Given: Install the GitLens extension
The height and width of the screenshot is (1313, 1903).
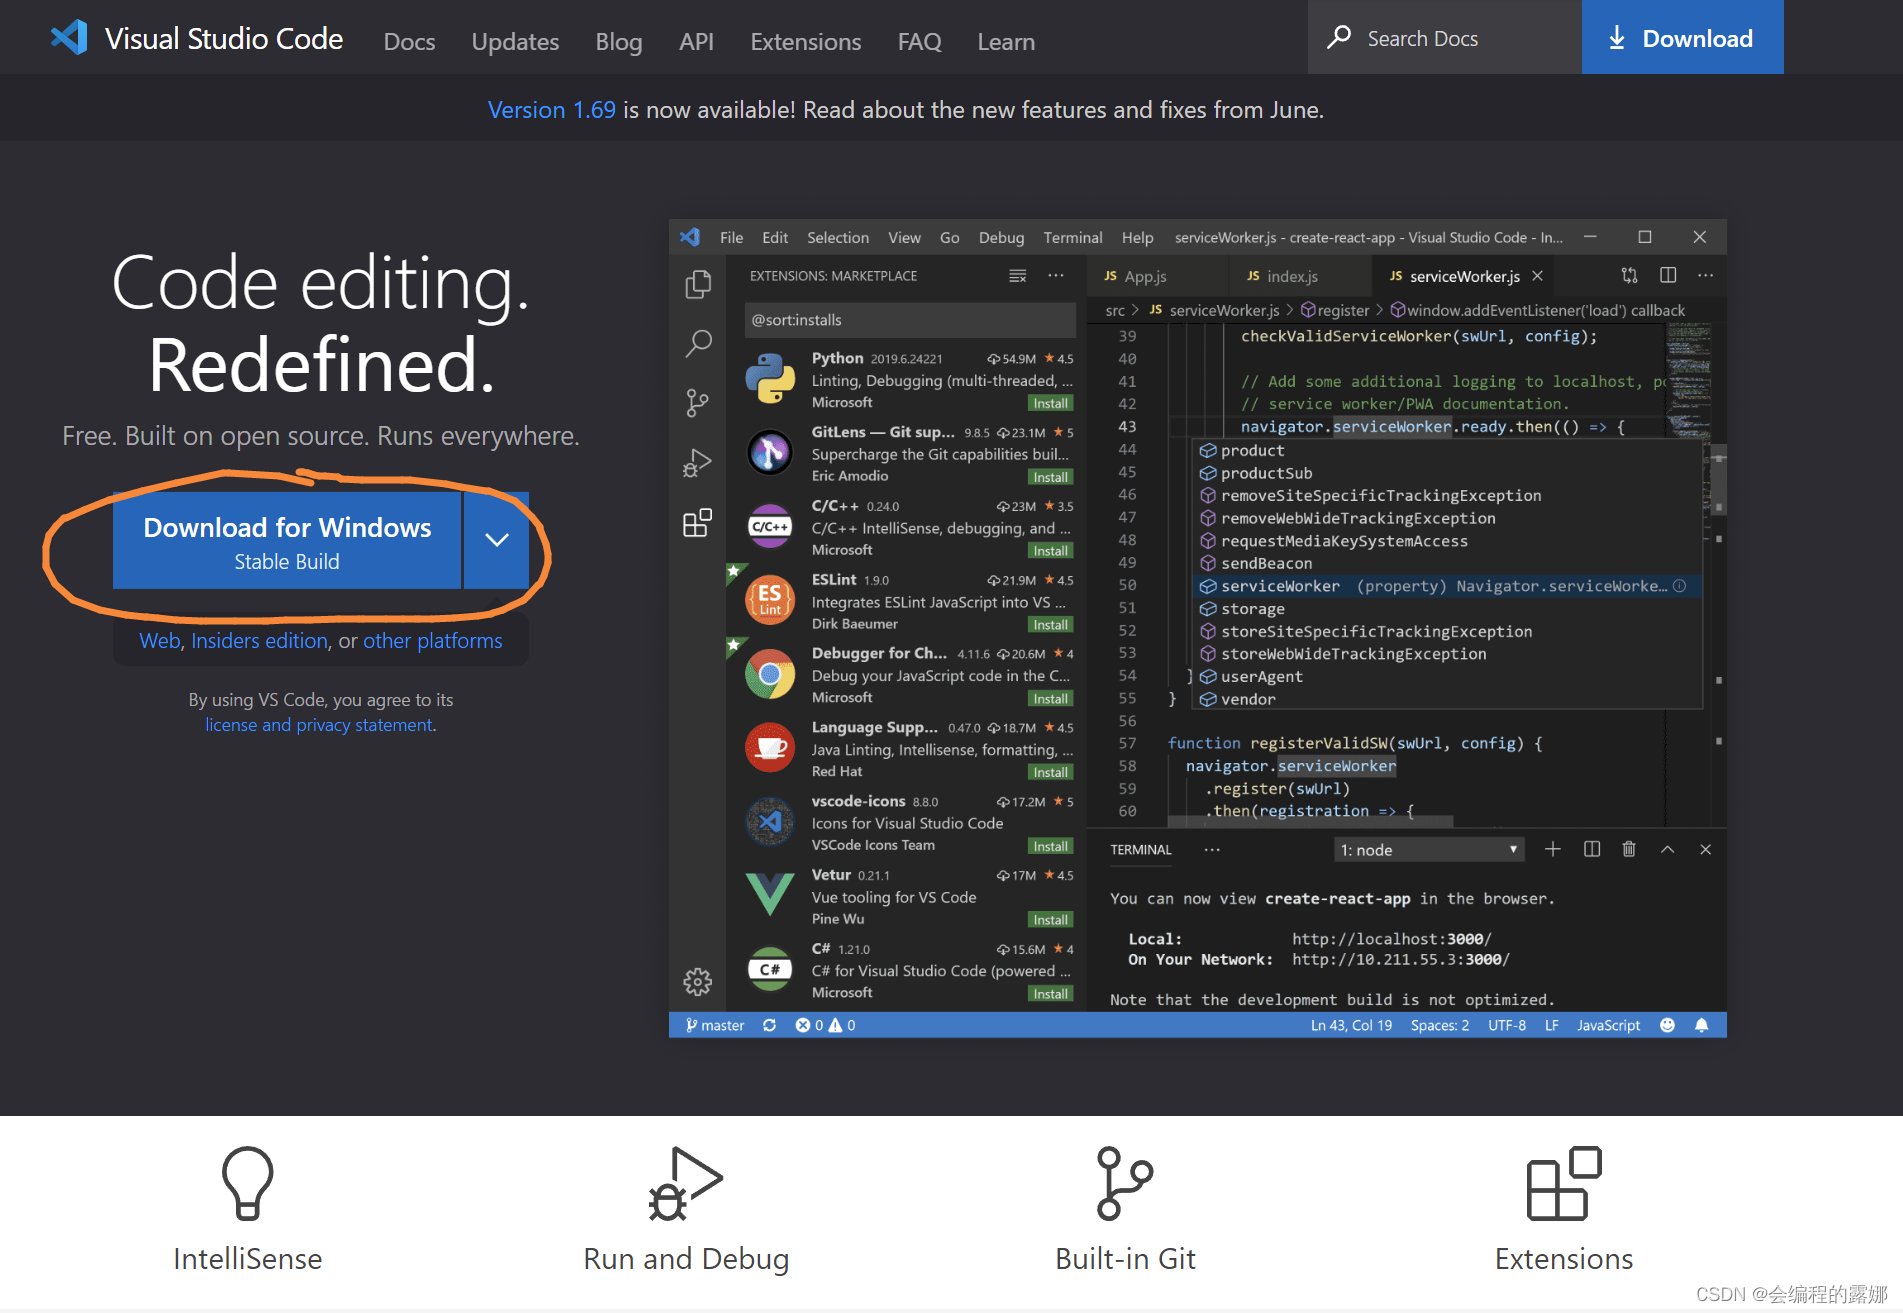Looking at the screenshot, I should pyautogui.click(x=1050, y=477).
